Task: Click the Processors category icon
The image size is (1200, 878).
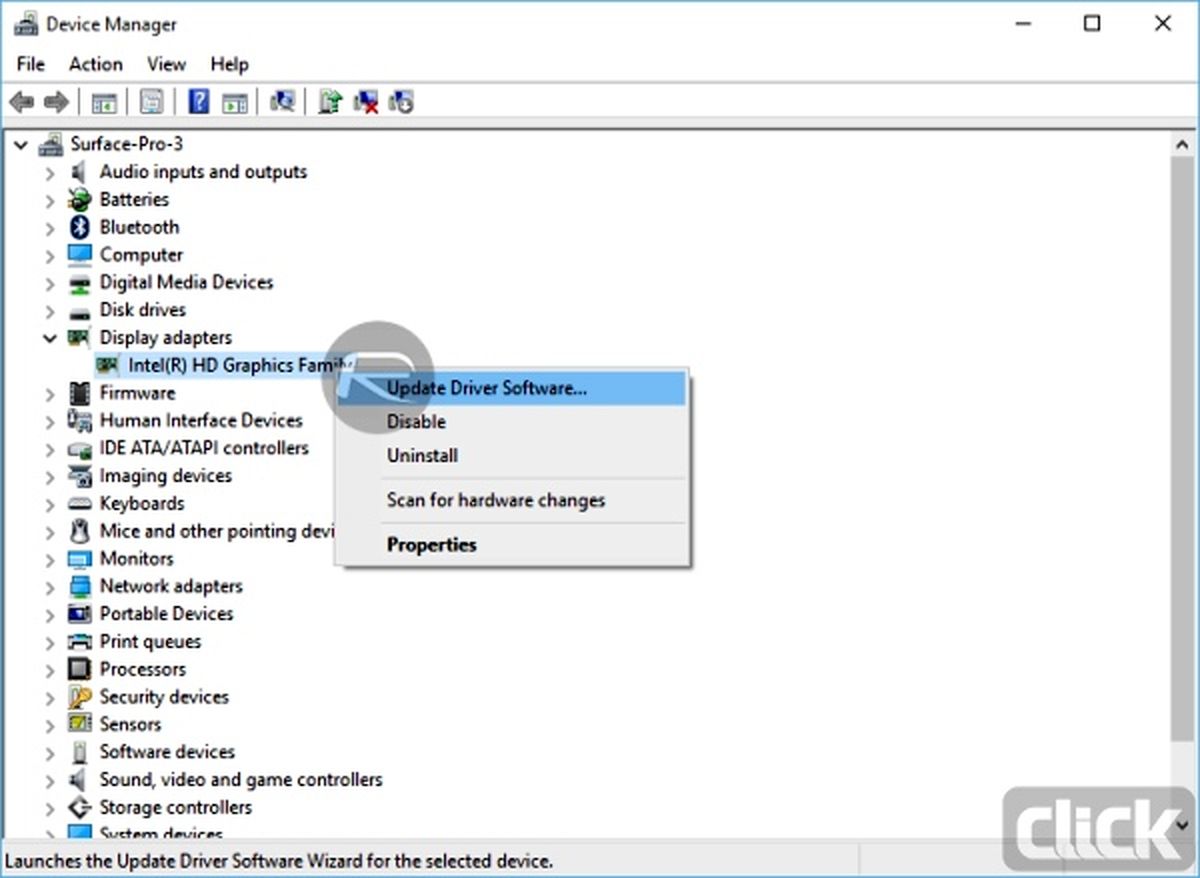Action: point(80,669)
